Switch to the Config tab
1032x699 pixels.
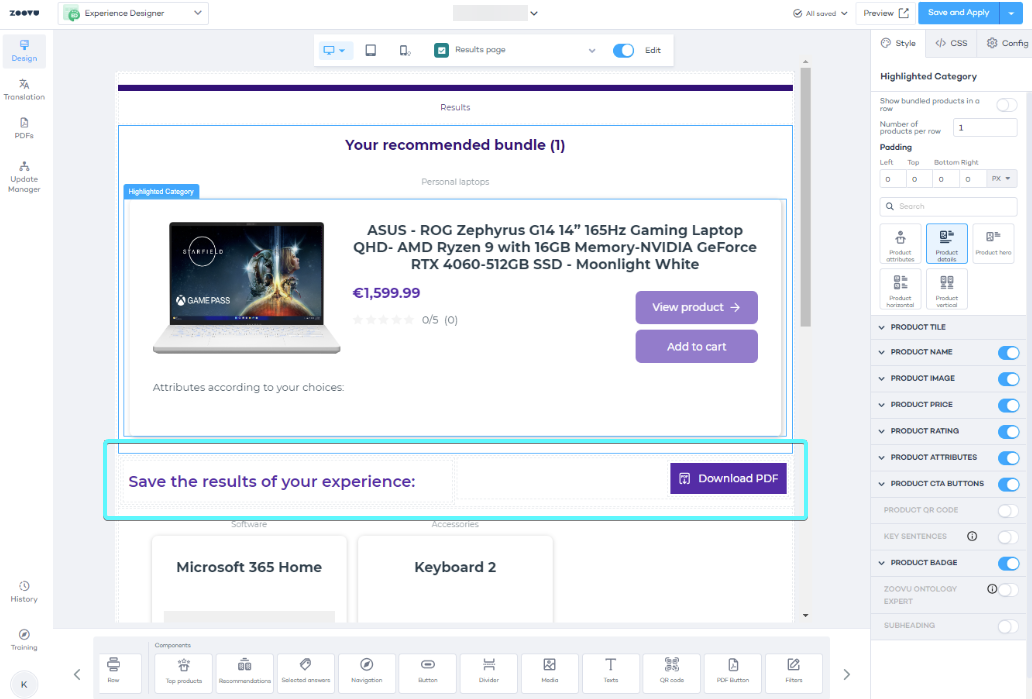click(x=1006, y=43)
